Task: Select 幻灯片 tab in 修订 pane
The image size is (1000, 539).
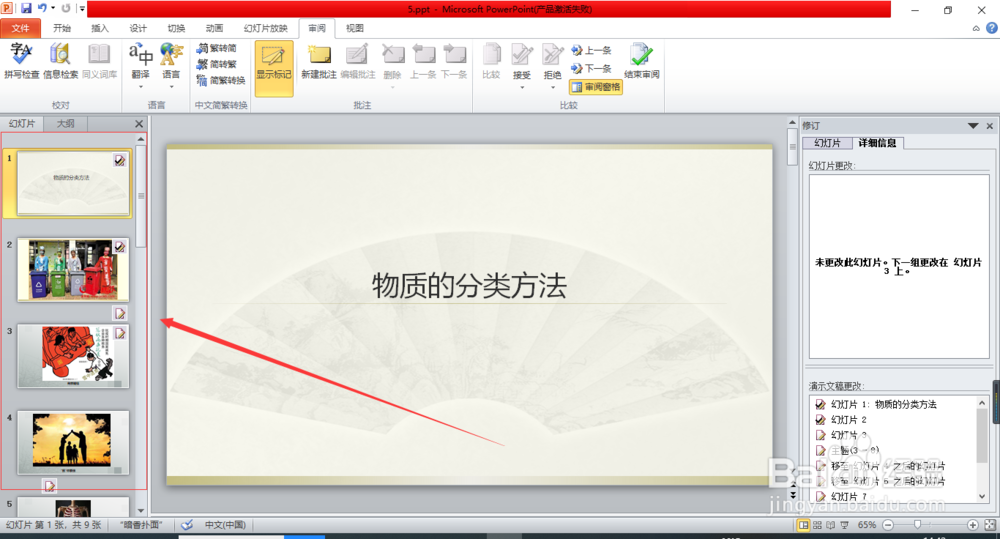Action: coord(827,143)
